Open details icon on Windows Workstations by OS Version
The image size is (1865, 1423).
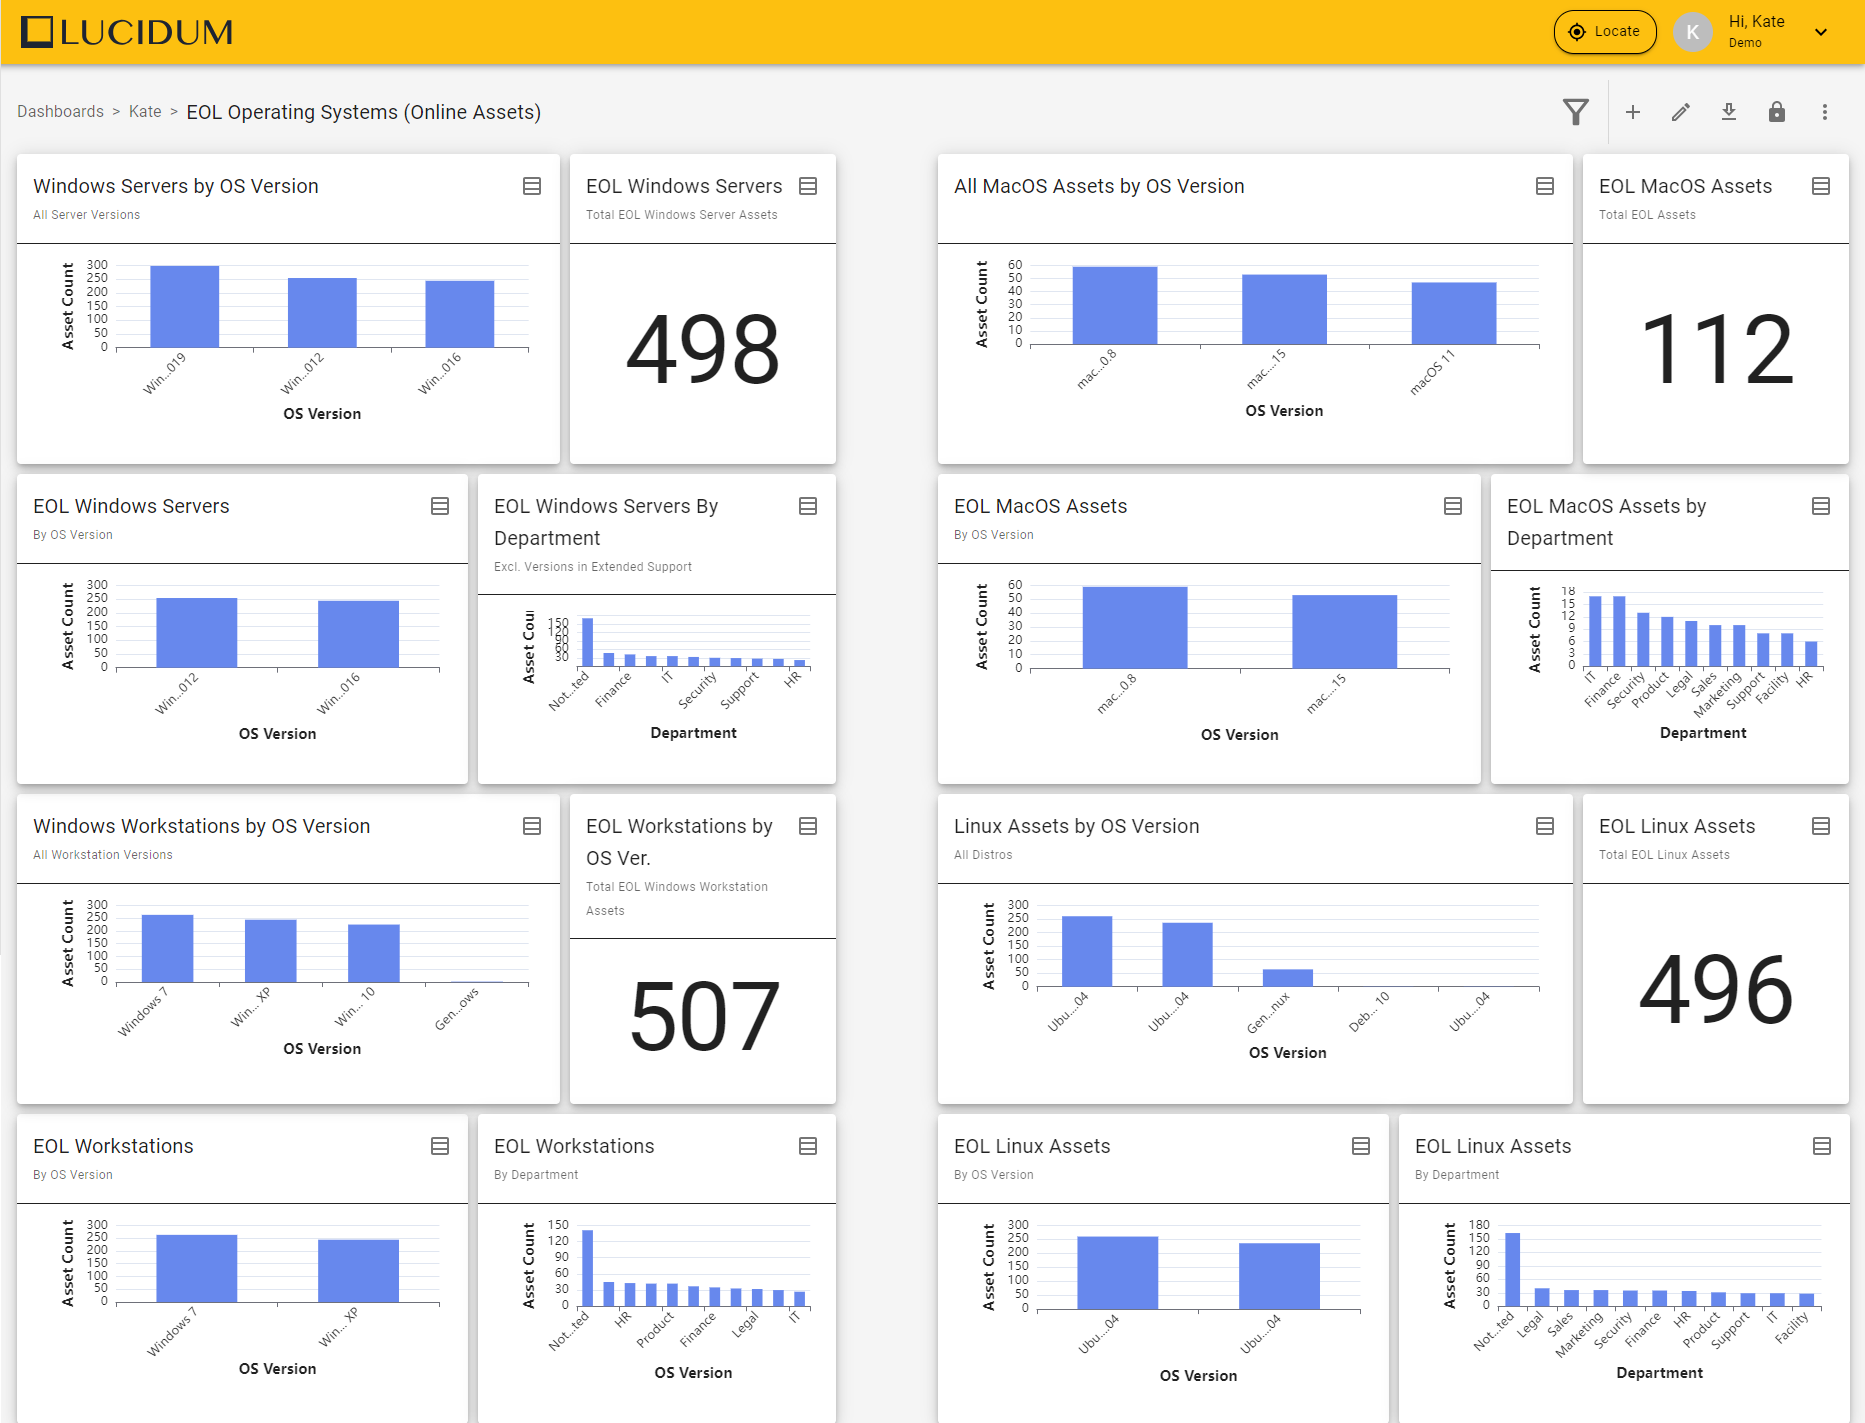[x=532, y=826]
